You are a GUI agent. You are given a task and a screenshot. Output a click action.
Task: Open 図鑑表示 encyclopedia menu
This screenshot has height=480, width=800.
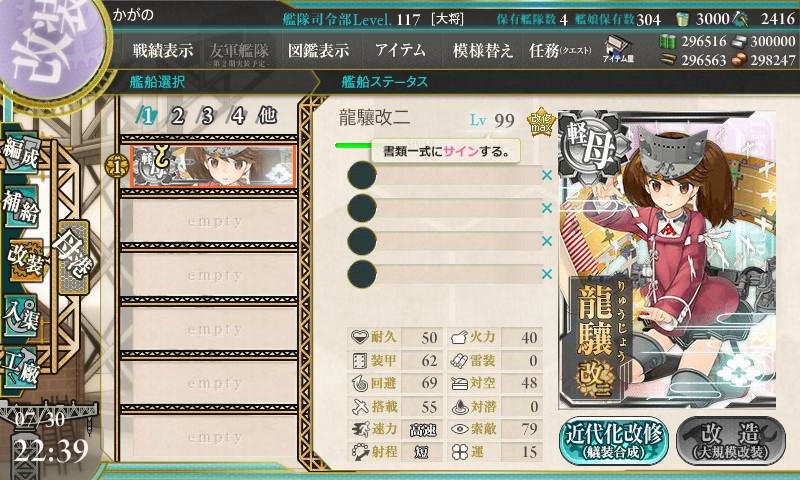click(318, 50)
